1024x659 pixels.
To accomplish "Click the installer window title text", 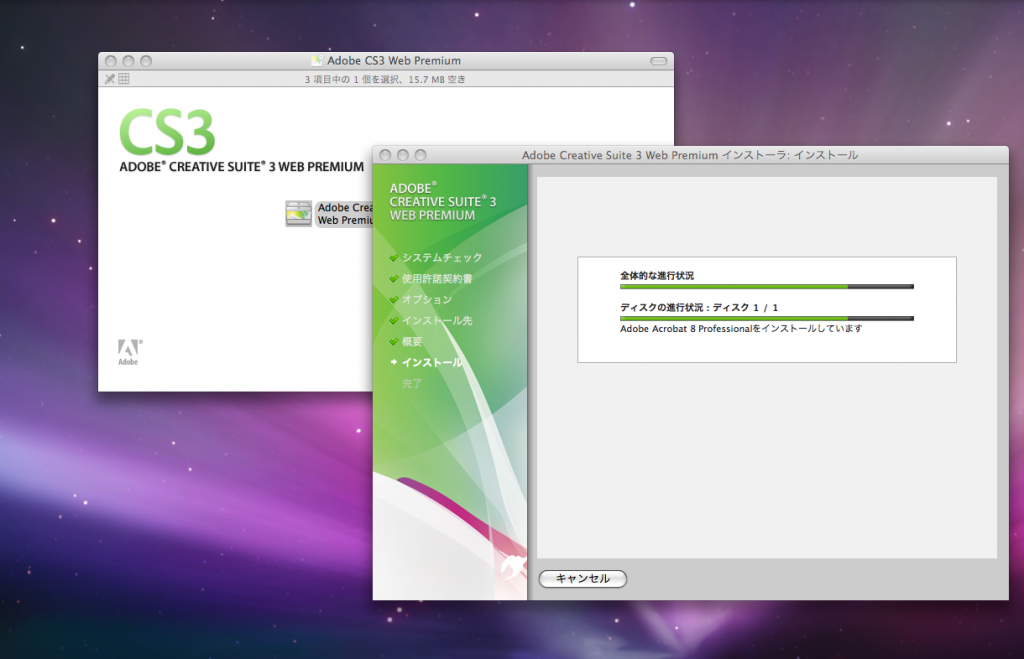I will pyautogui.click(x=690, y=155).
